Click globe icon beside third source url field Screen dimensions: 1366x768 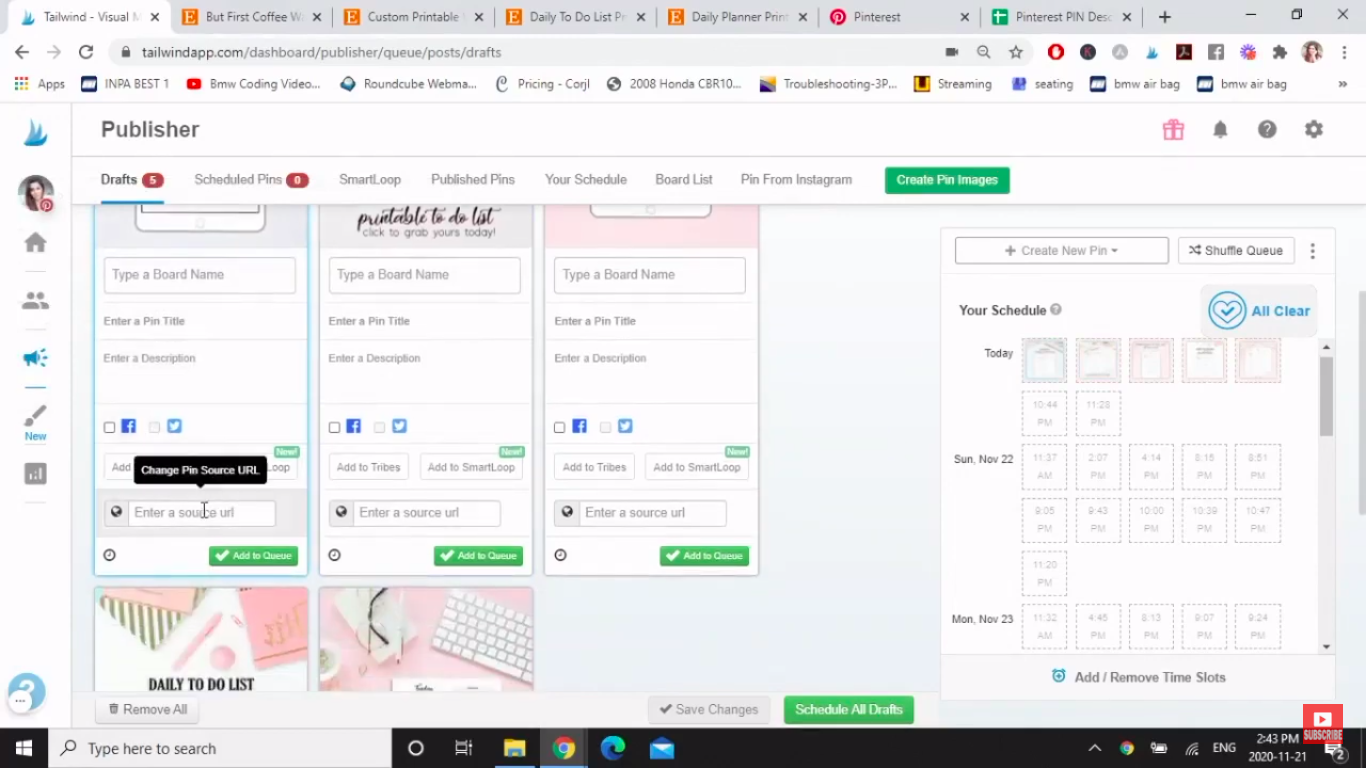click(x=568, y=512)
